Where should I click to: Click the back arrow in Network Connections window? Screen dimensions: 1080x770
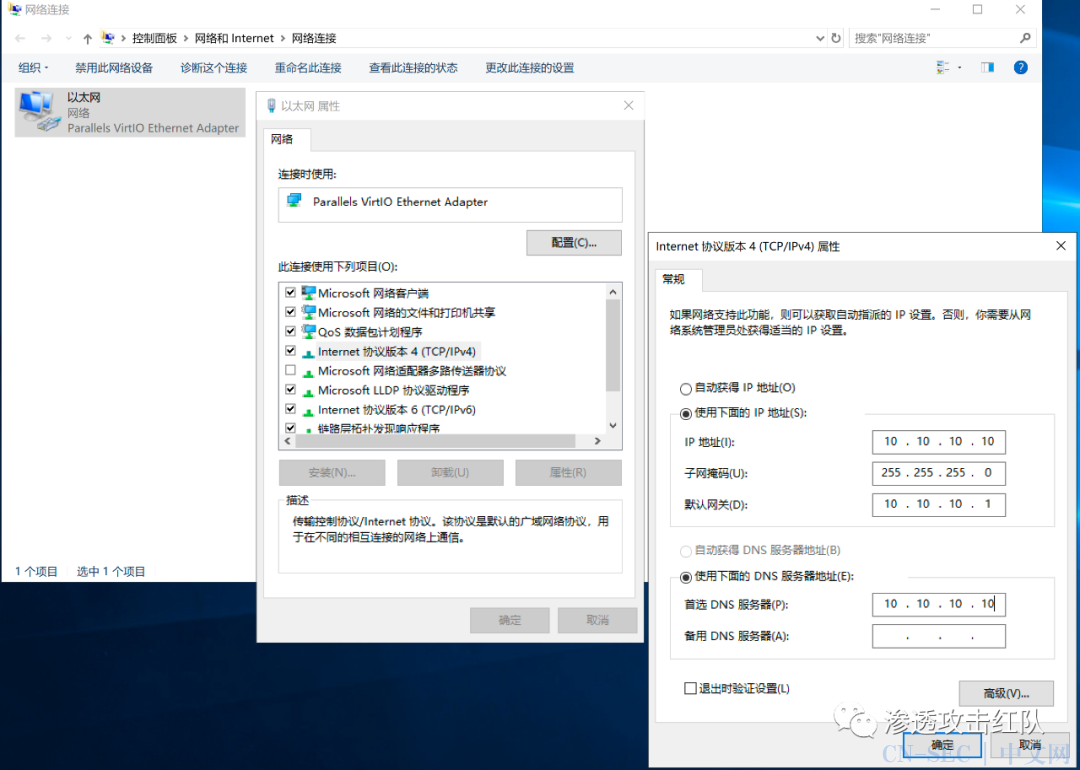point(20,39)
